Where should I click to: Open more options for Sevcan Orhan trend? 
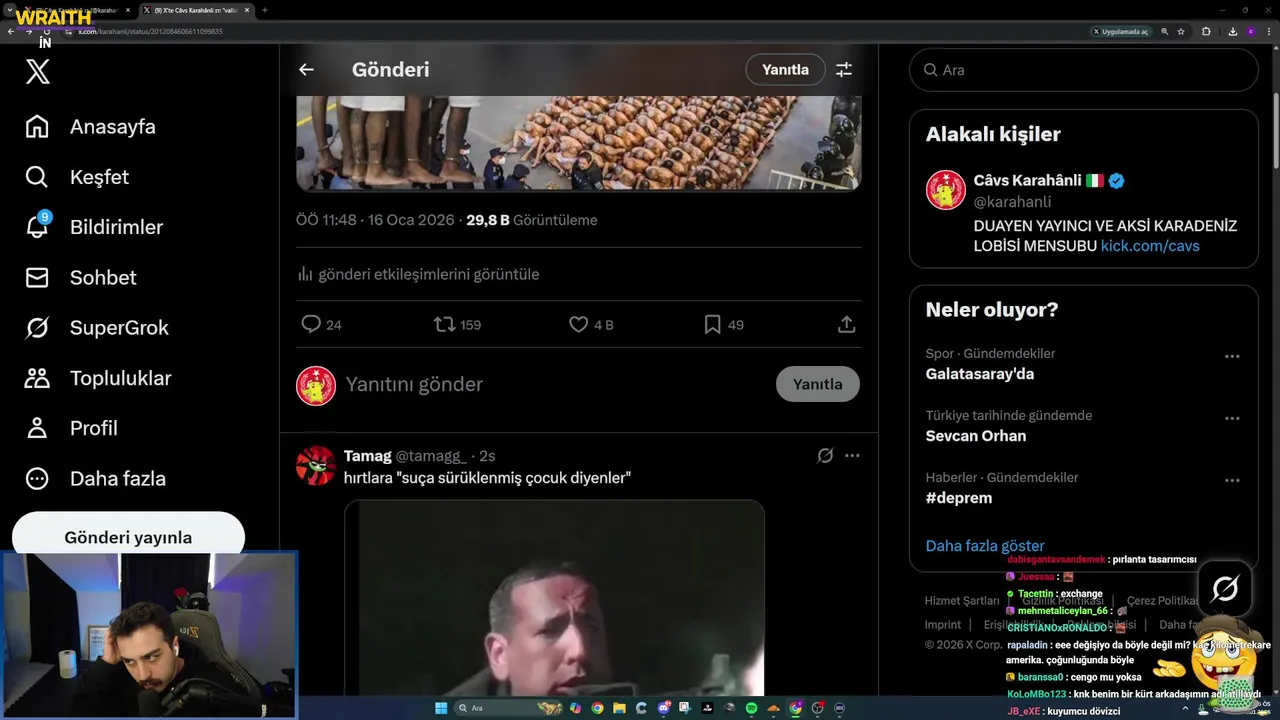click(1232, 419)
